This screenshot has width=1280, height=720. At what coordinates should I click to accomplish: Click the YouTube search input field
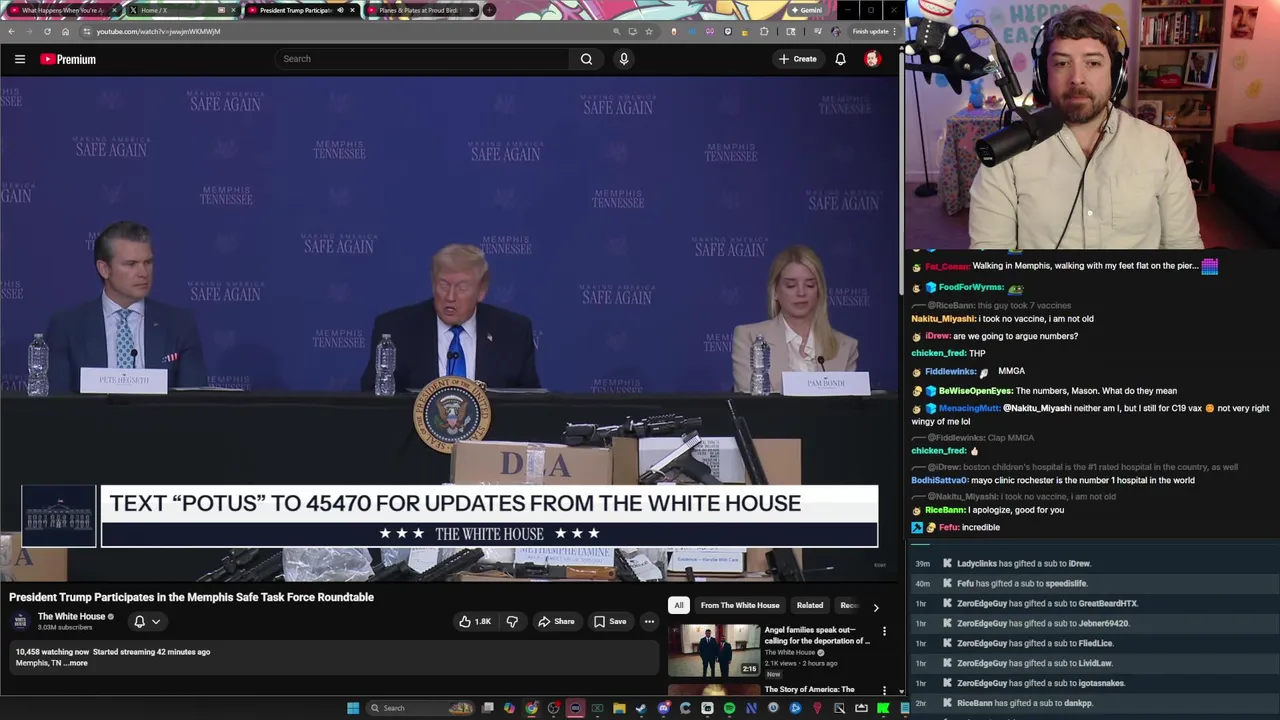click(420, 59)
